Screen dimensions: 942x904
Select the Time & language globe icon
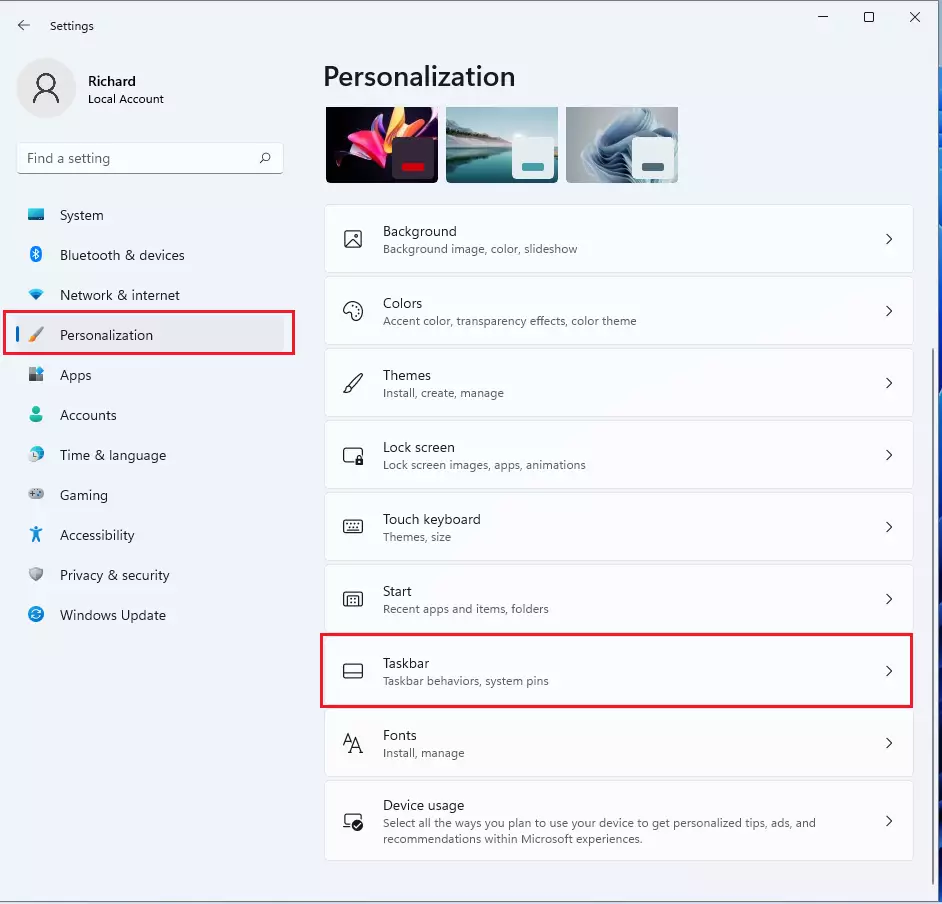pyautogui.click(x=36, y=454)
